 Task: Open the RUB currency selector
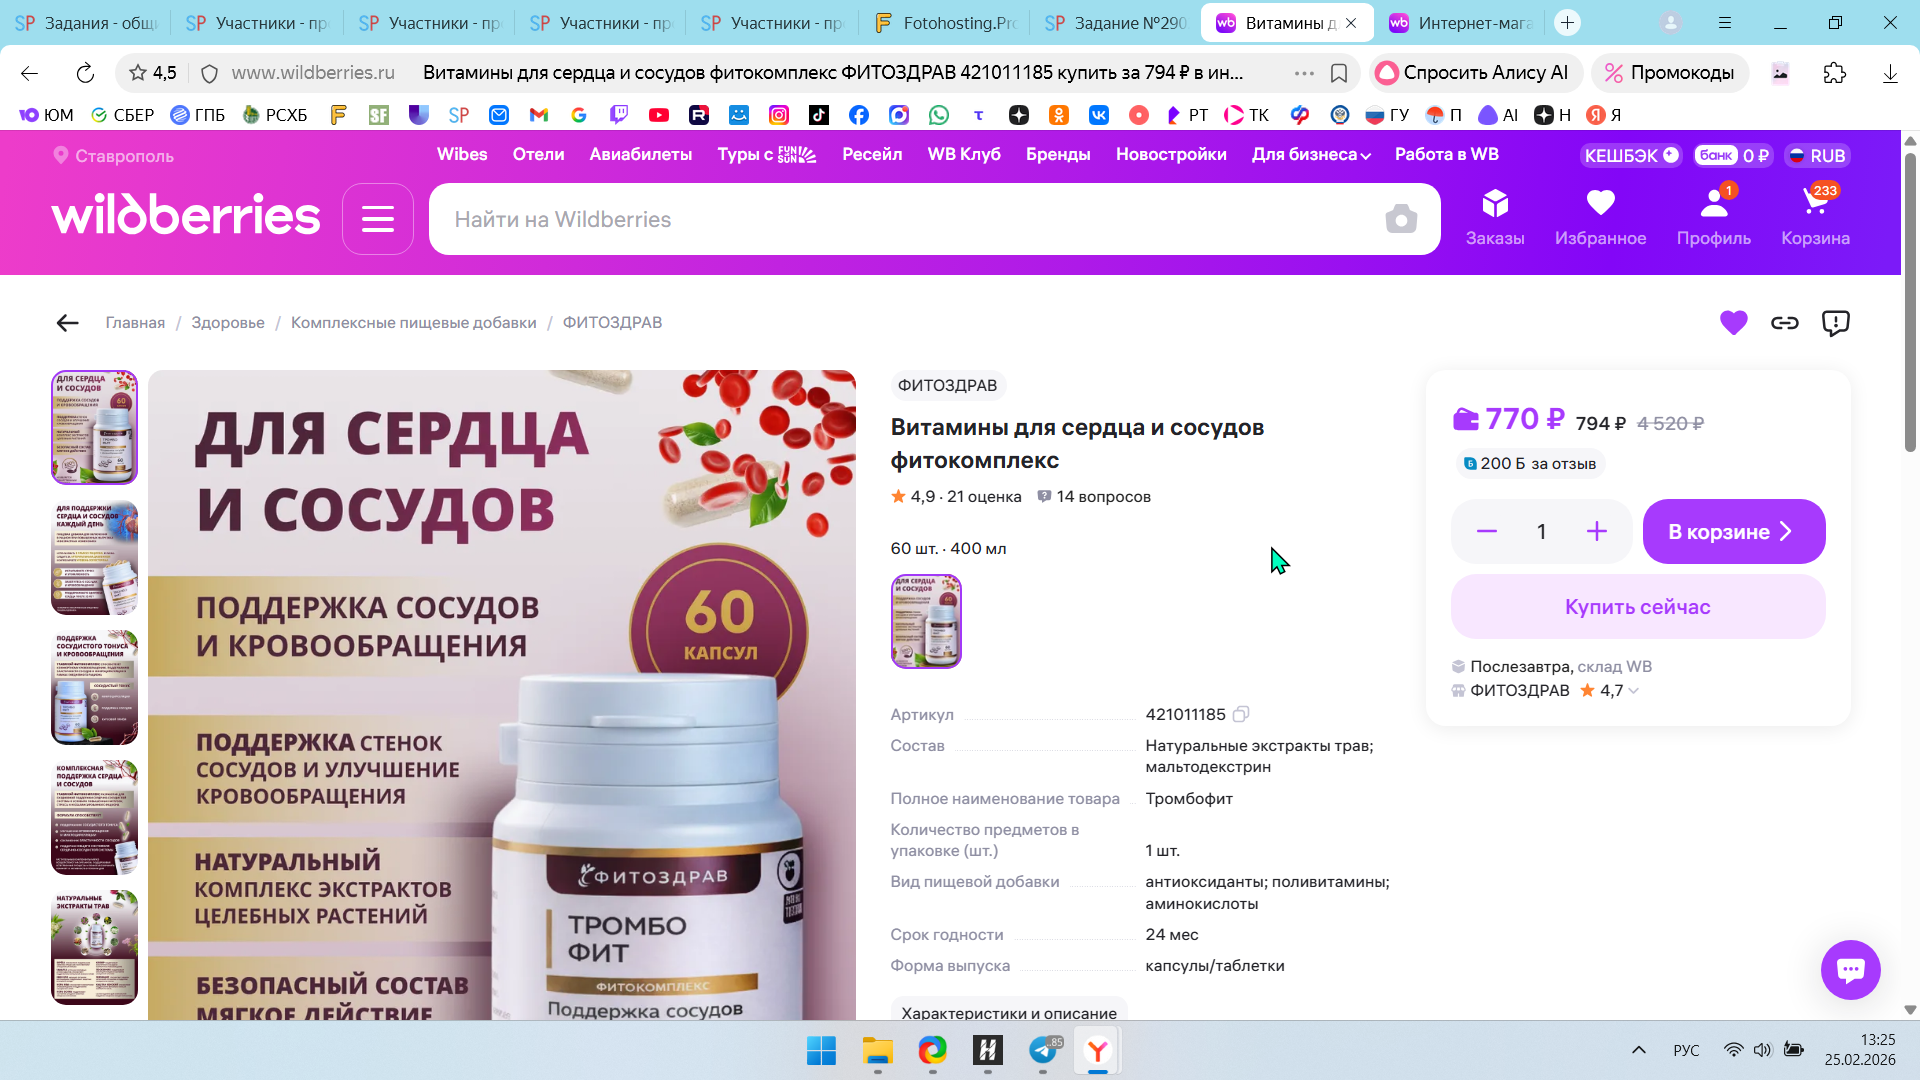coord(1817,156)
